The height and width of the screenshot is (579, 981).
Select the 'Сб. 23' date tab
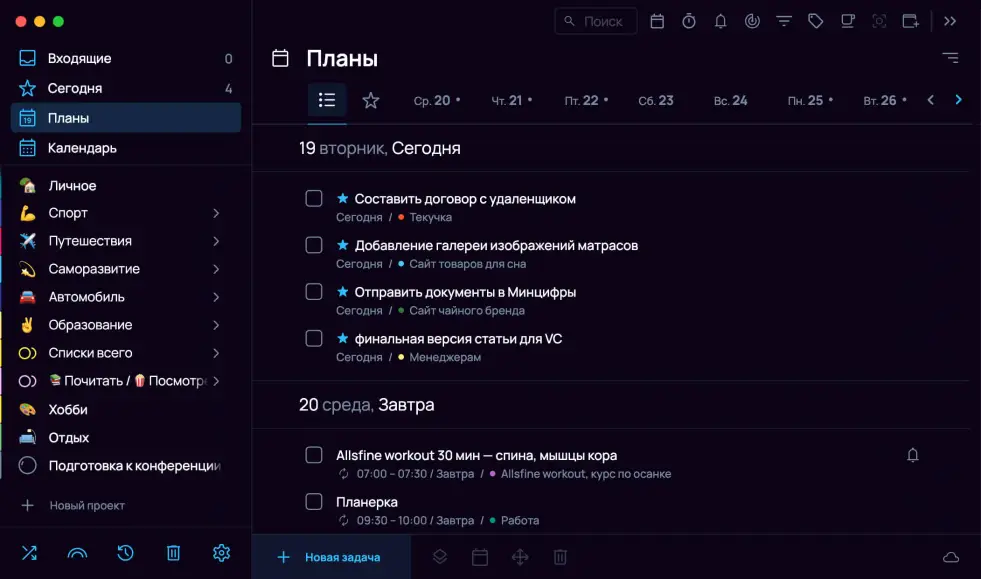tap(655, 100)
